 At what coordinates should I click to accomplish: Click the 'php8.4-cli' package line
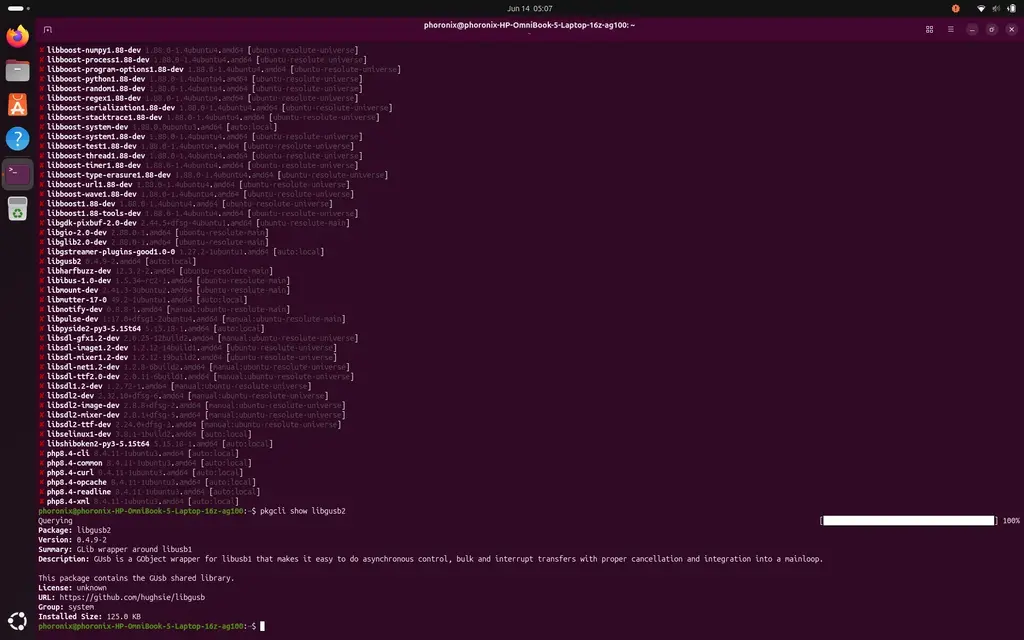(x=138, y=453)
